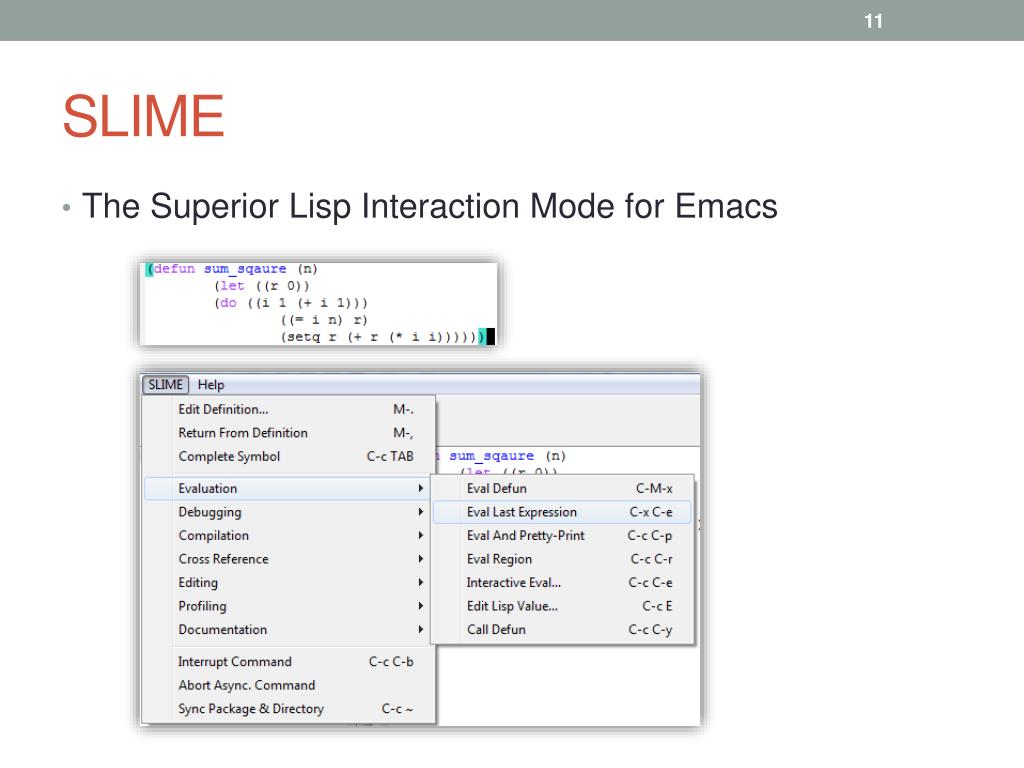Select Call Defun entry

pyautogui.click(x=562, y=630)
